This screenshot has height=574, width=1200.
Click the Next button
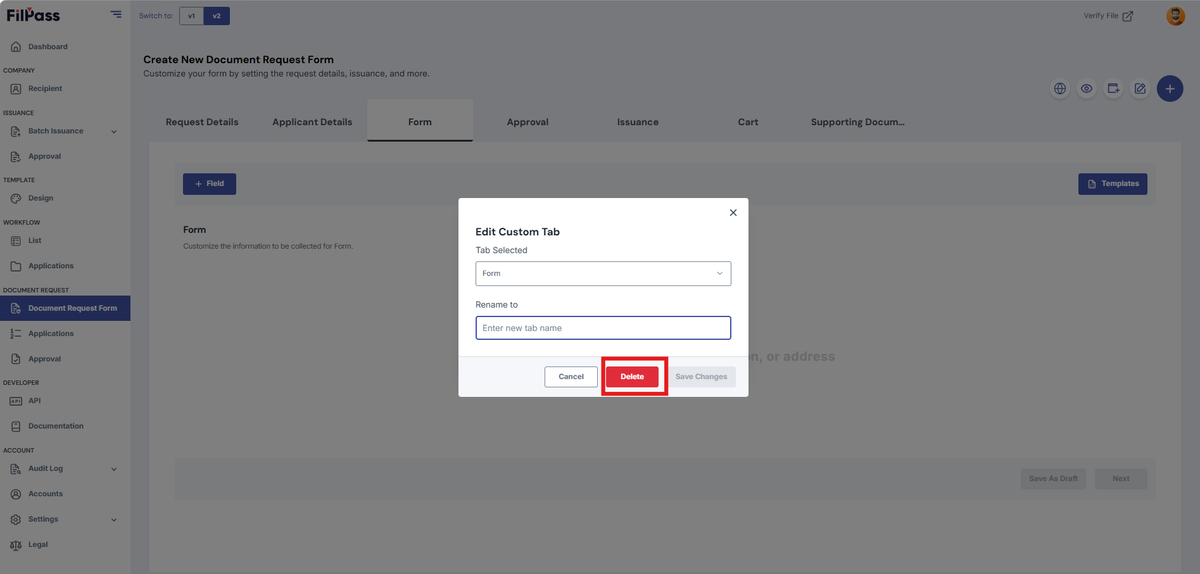[1121, 478]
